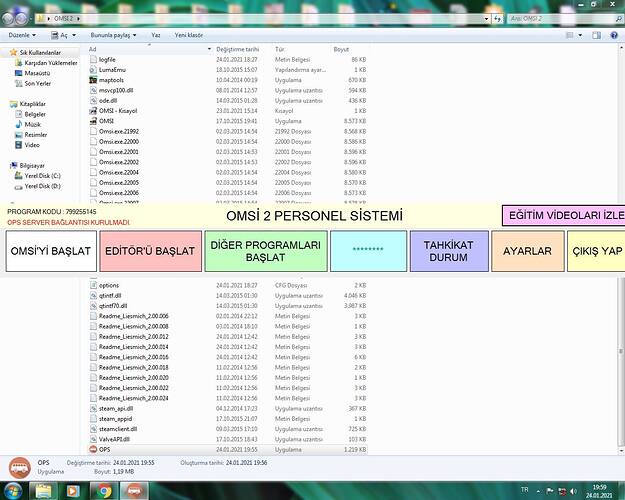
Task: Click the OMSİ'Yİ BAŞLAT button
Action: (x=51, y=251)
